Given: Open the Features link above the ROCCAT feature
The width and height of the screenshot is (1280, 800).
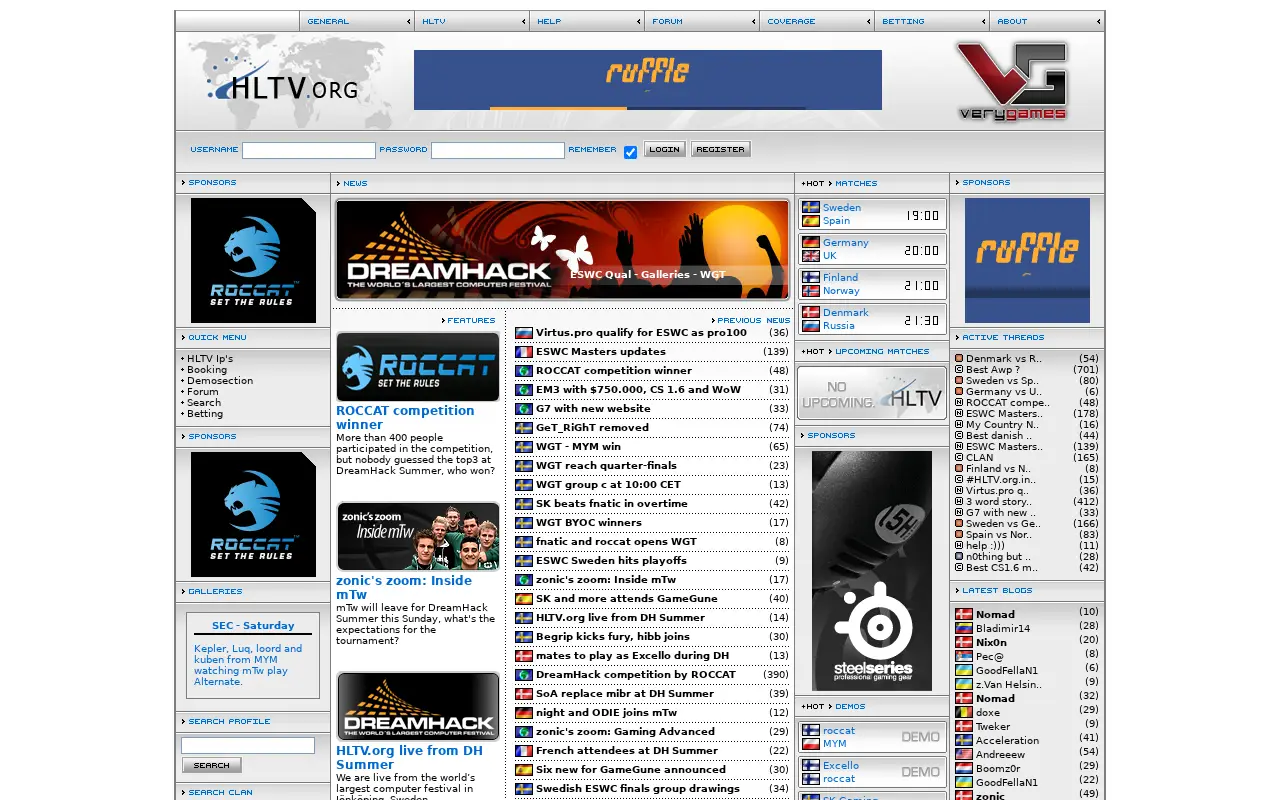Looking at the screenshot, I should pos(471,321).
